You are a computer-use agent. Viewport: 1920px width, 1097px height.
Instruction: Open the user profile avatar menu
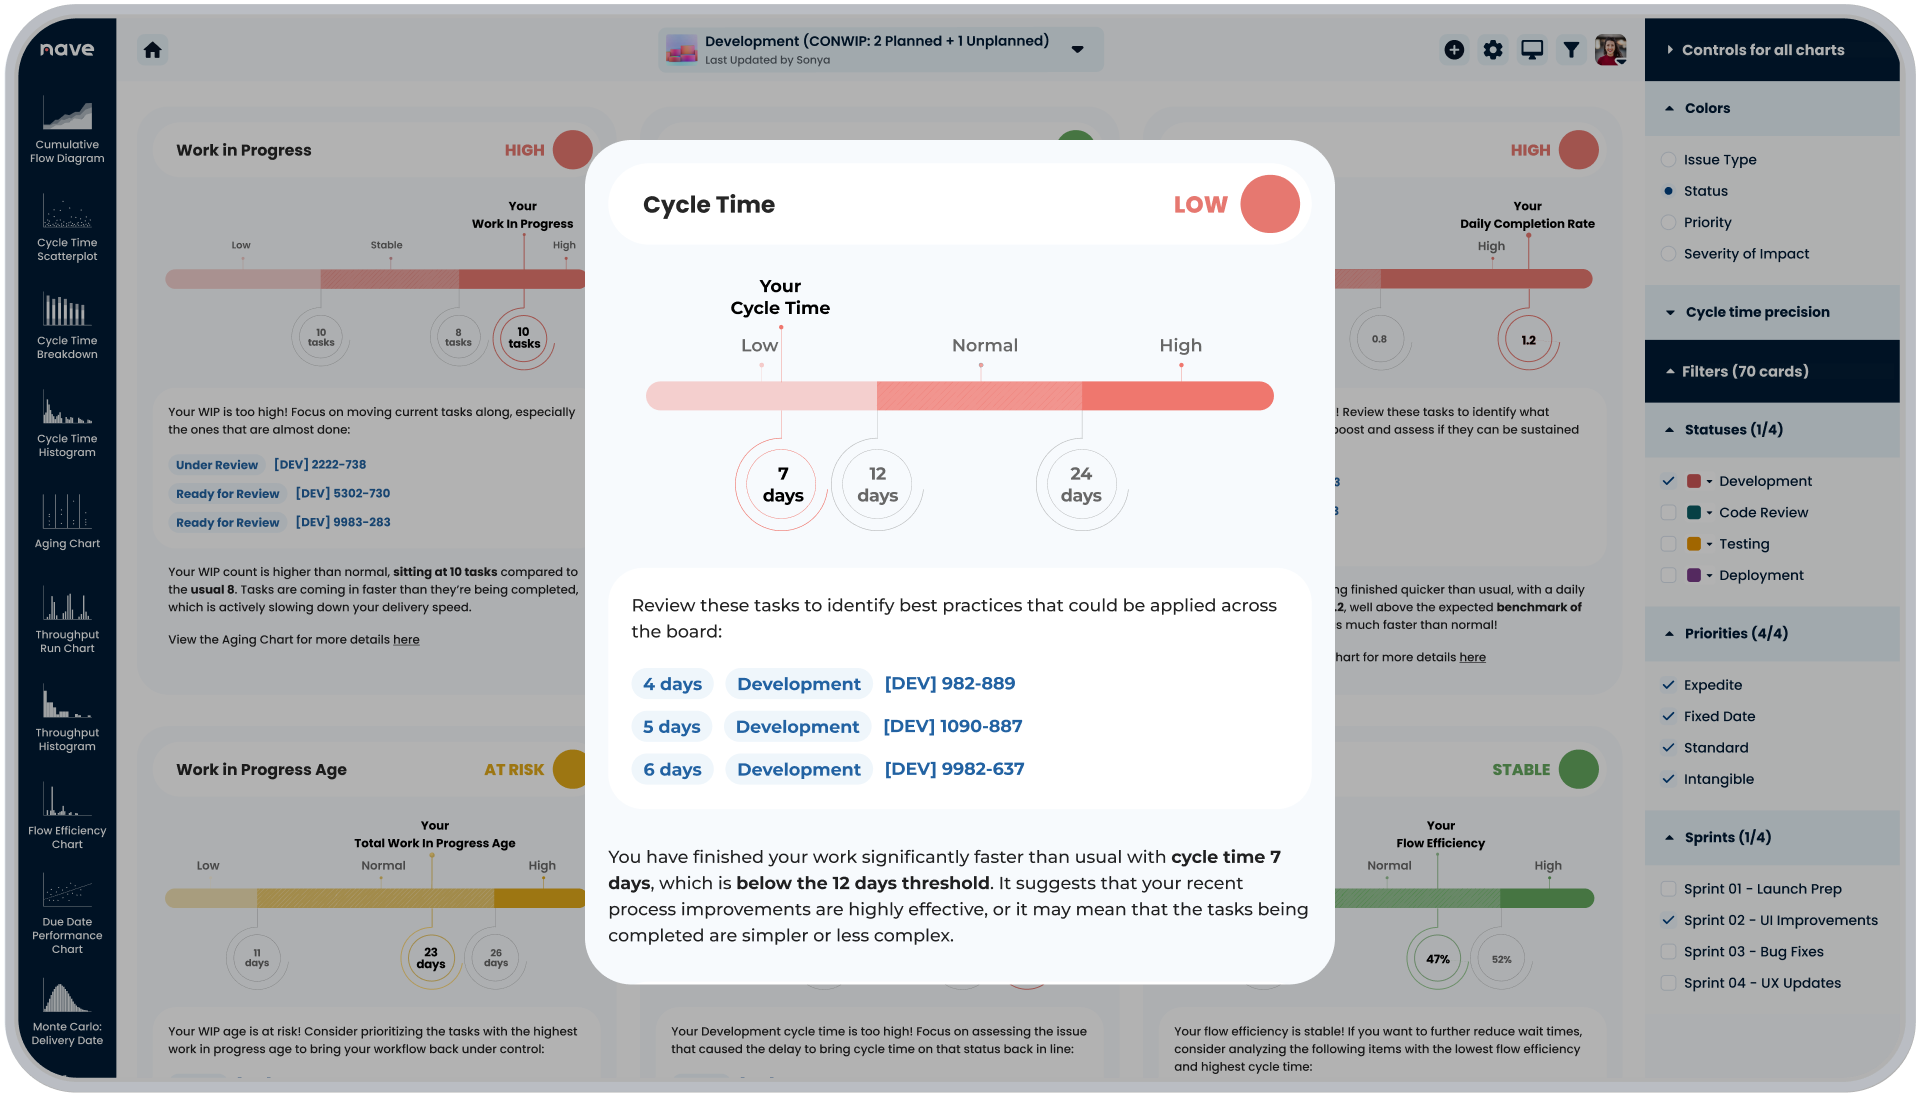click(1611, 49)
